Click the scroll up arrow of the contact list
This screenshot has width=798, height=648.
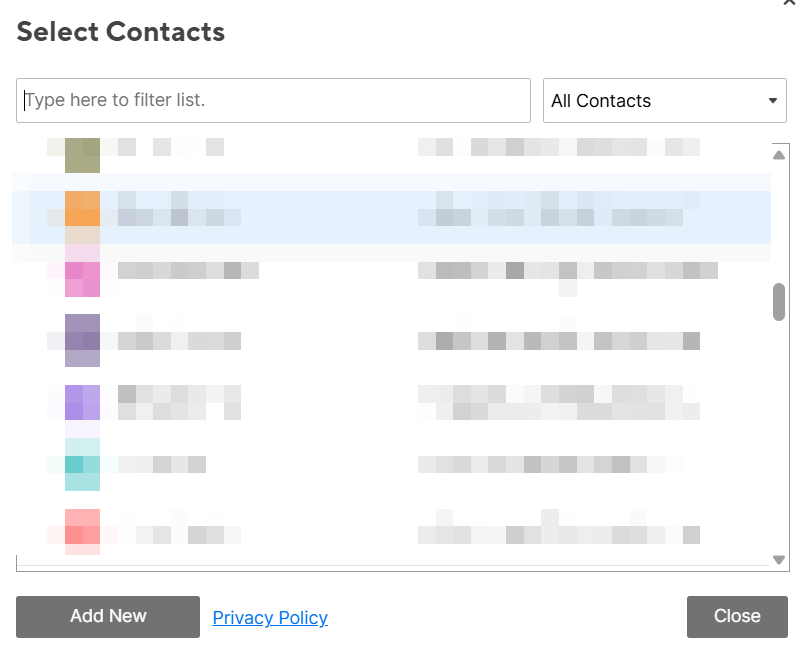(779, 155)
